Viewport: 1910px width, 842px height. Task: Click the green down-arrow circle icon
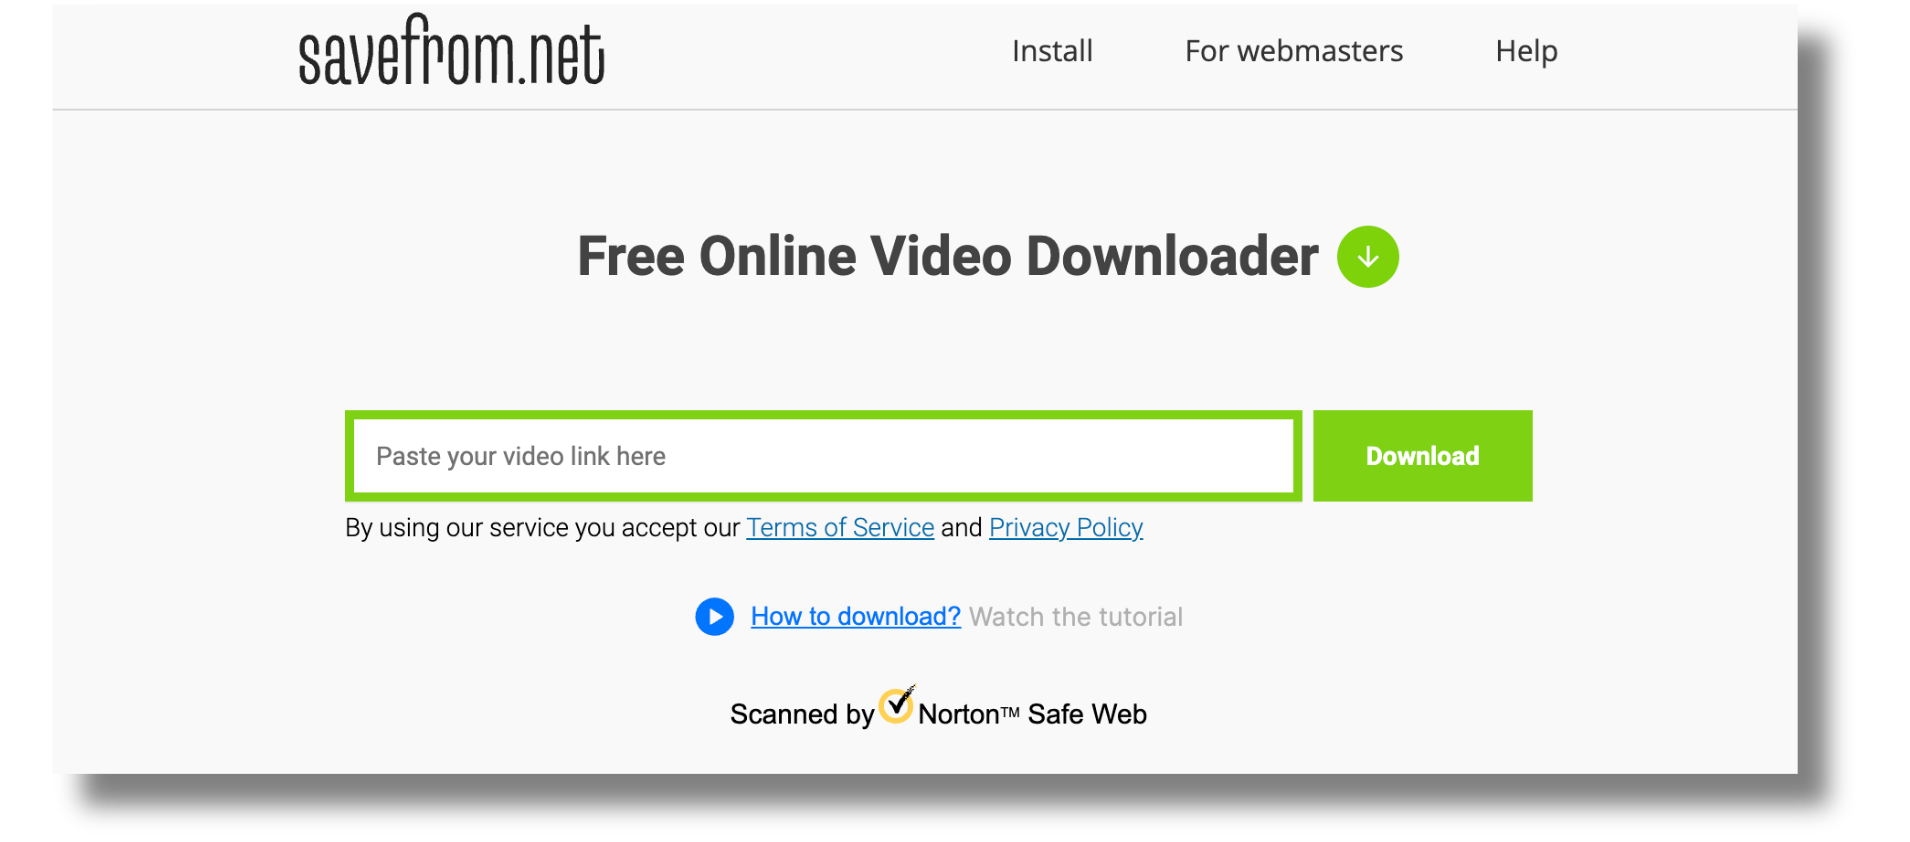(1368, 257)
